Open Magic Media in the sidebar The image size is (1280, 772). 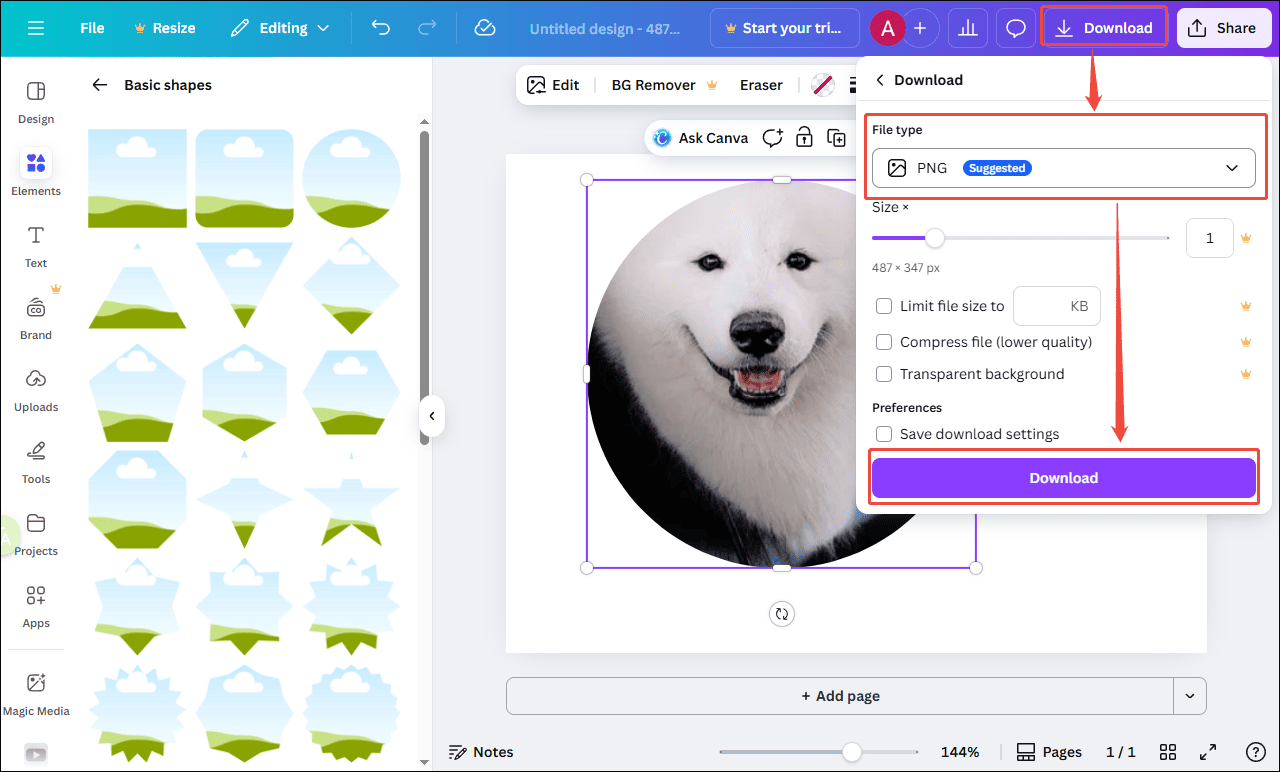tap(36, 693)
